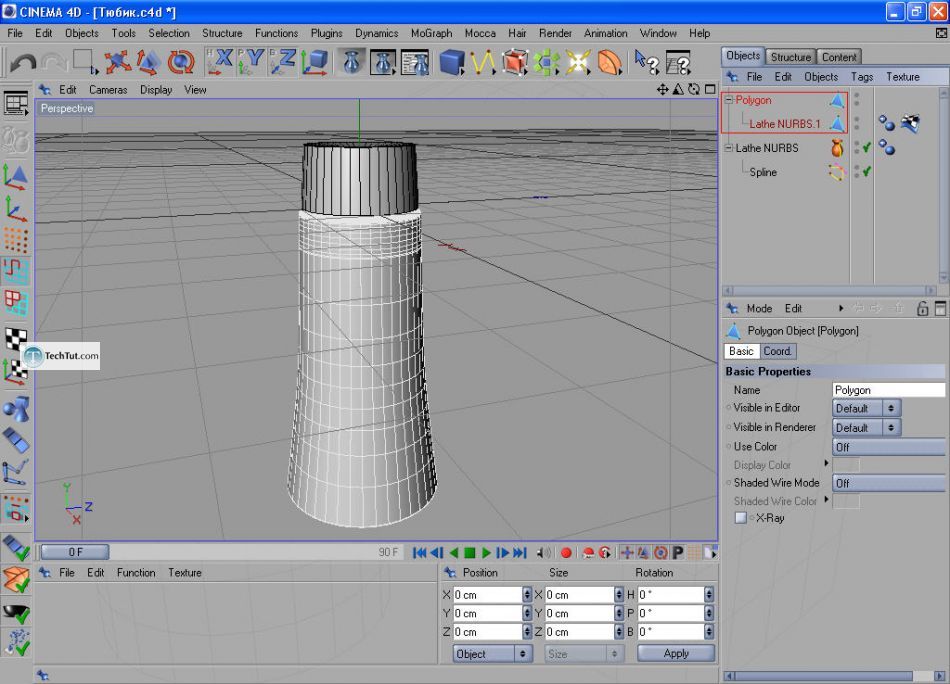
Task: Click the record keyframe red button
Action: [x=566, y=553]
